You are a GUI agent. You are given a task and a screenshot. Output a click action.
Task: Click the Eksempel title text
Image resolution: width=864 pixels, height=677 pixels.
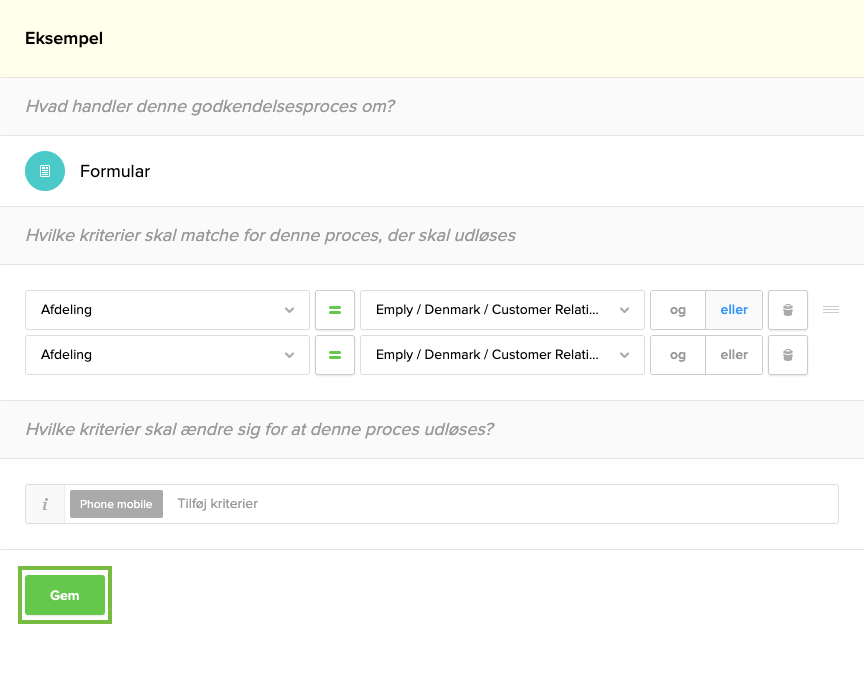(64, 39)
